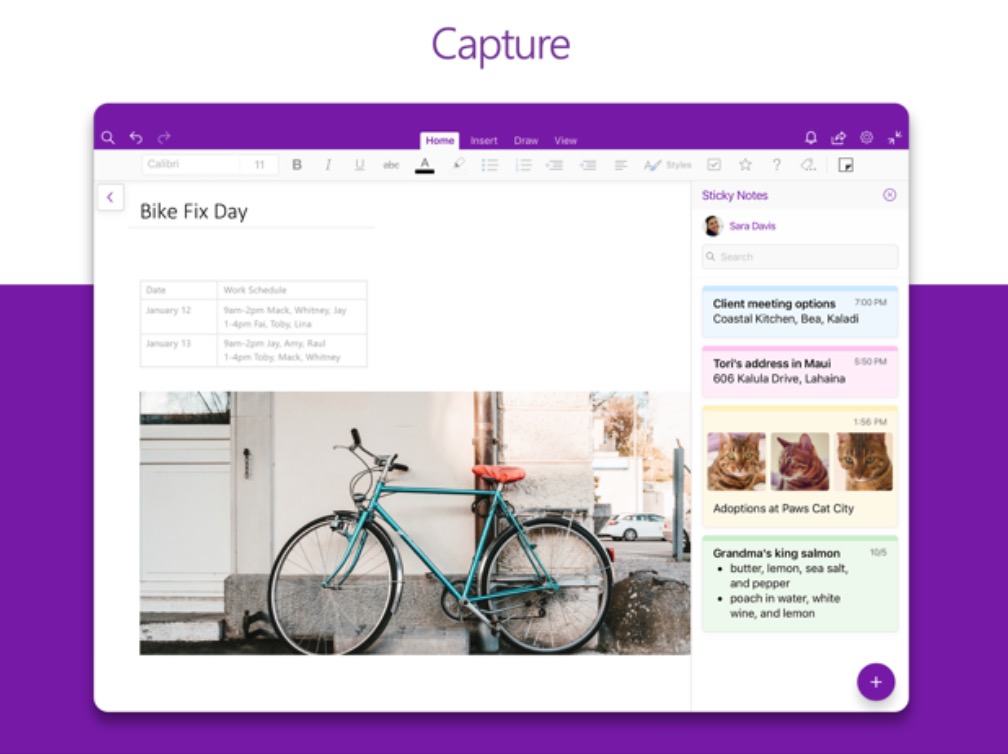1008x754 pixels.
Task: Open notifications bell
Action: click(811, 138)
